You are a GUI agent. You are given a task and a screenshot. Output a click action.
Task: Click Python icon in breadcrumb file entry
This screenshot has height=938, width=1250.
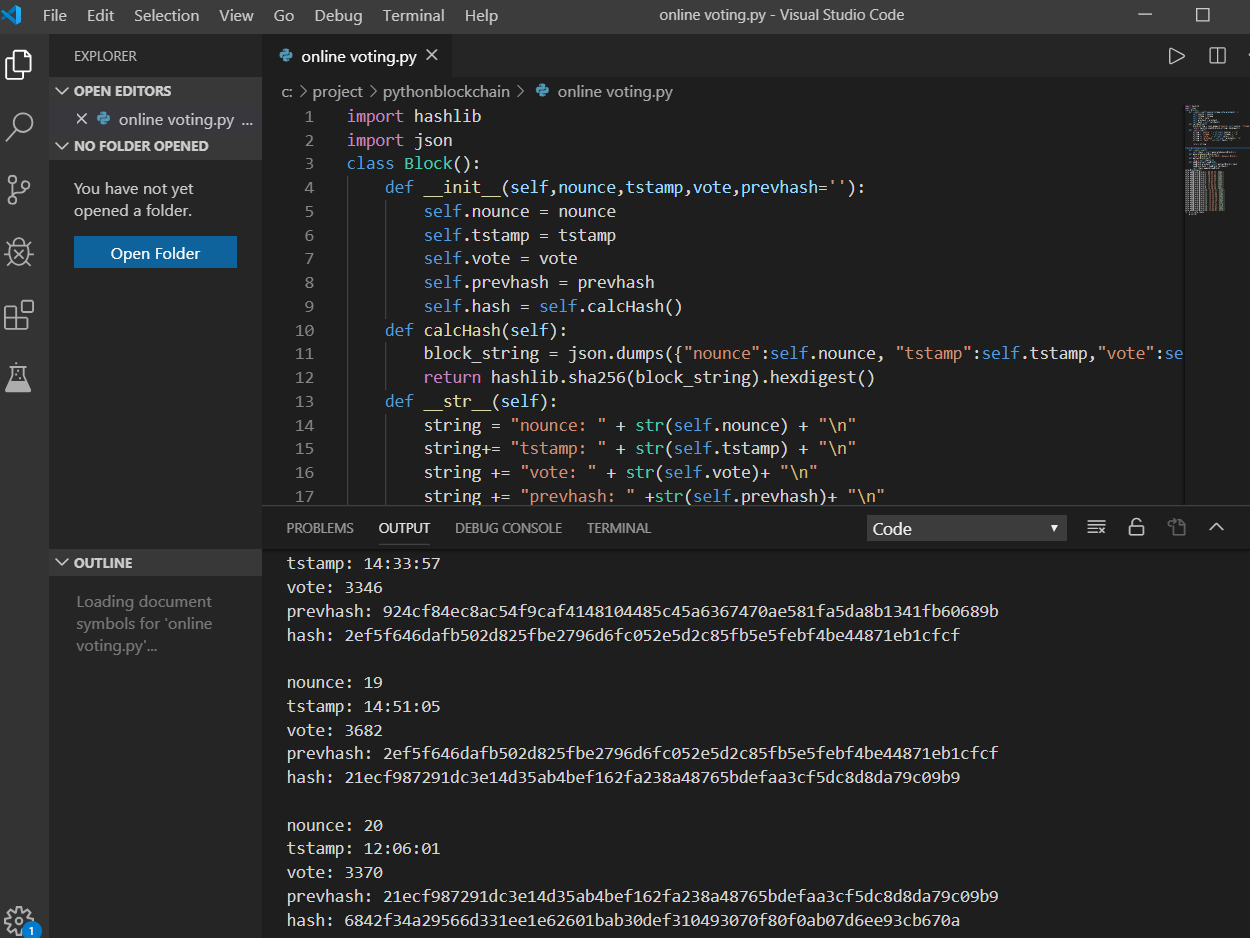543,91
